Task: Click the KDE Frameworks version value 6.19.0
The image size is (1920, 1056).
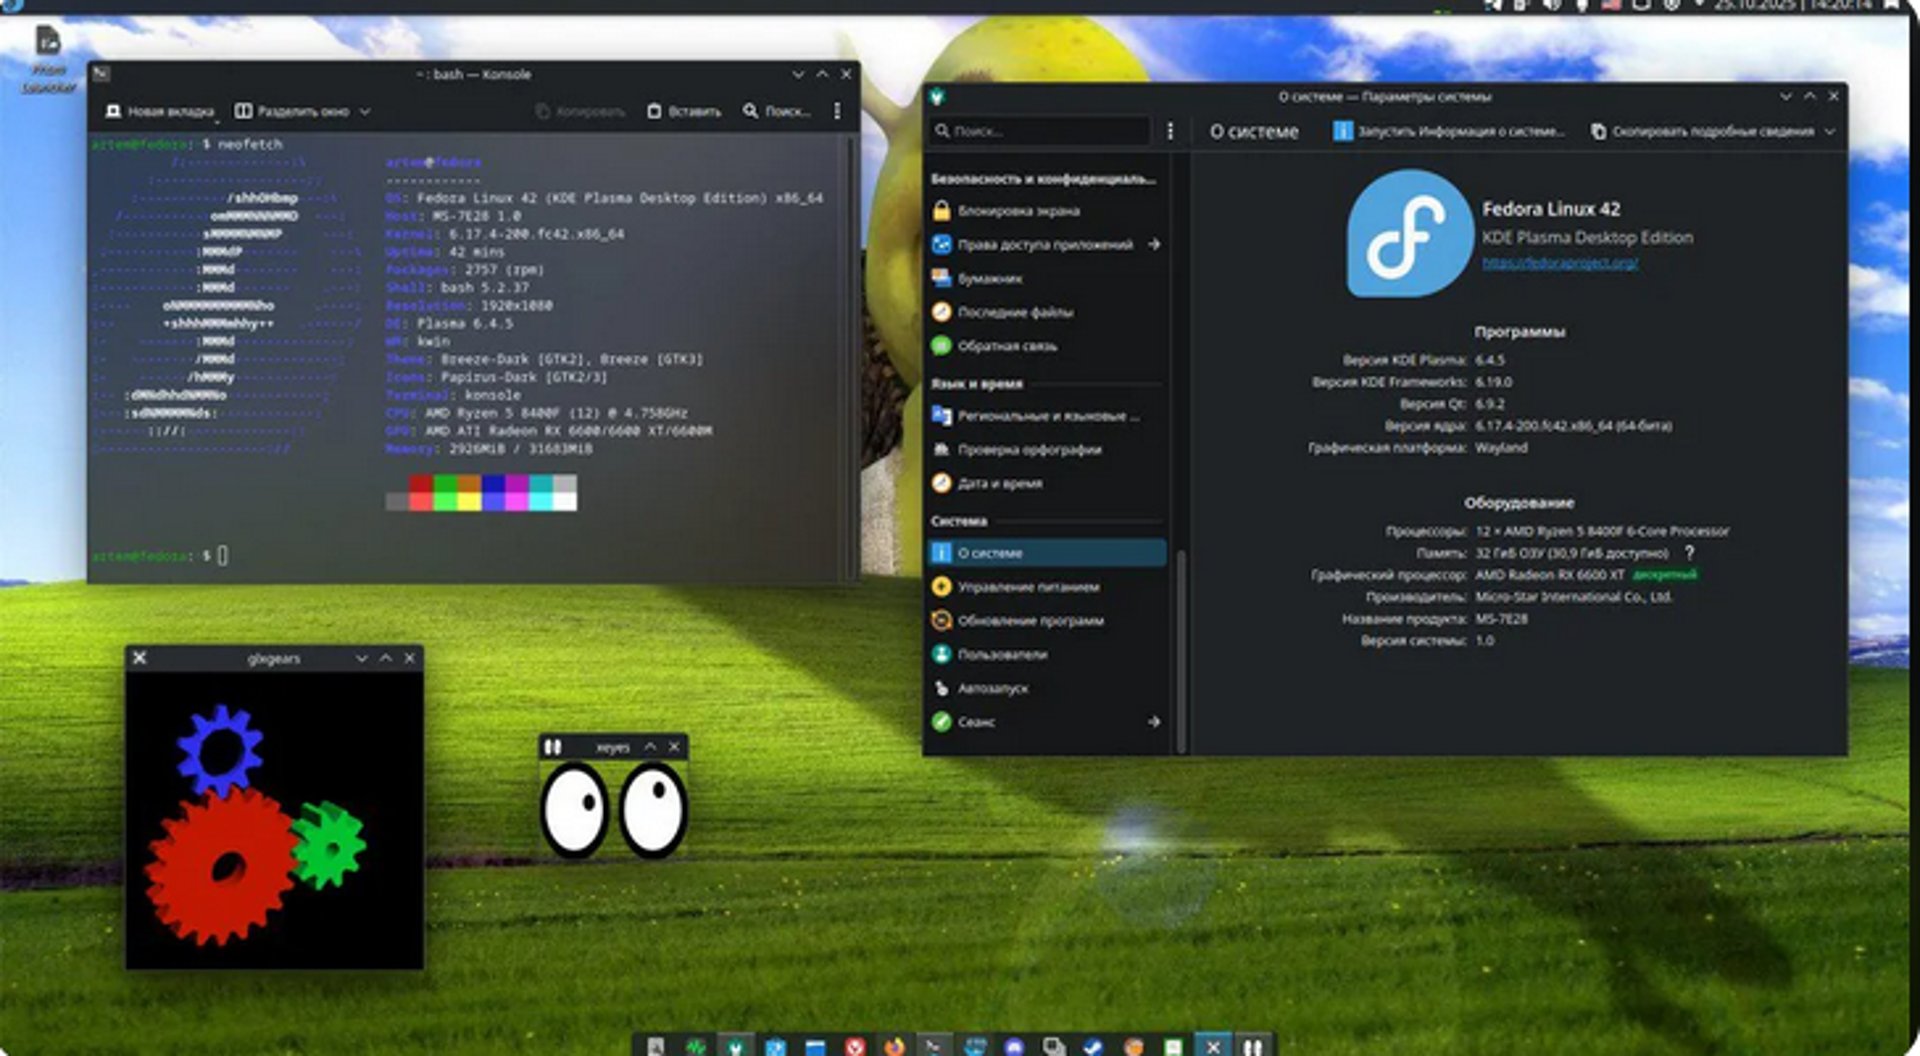Action: pos(1494,382)
